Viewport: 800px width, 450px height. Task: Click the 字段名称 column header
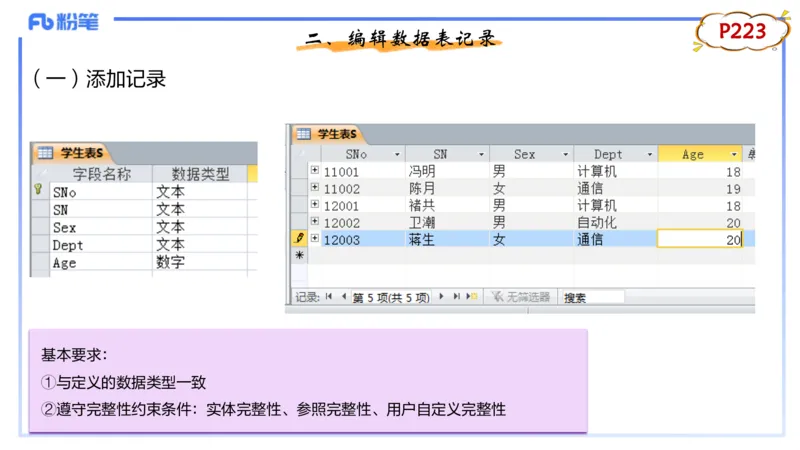point(101,174)
